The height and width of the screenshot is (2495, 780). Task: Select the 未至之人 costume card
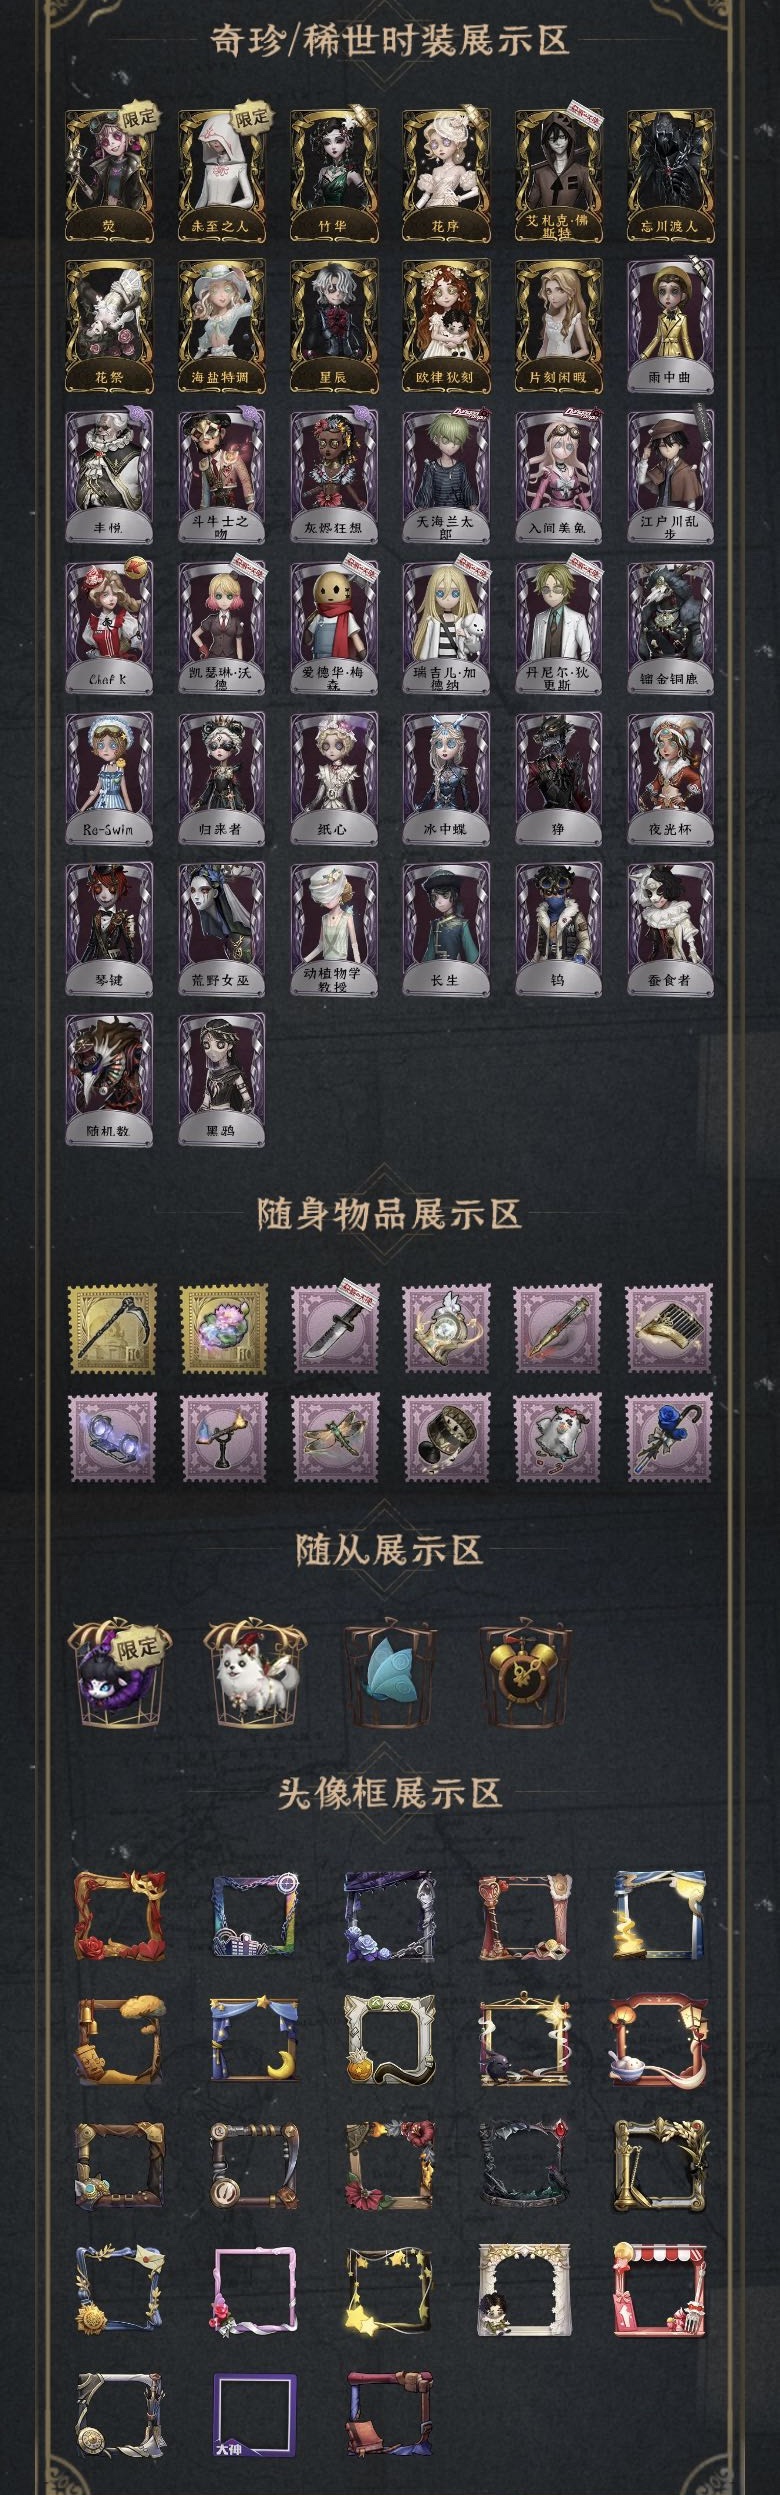221,175
